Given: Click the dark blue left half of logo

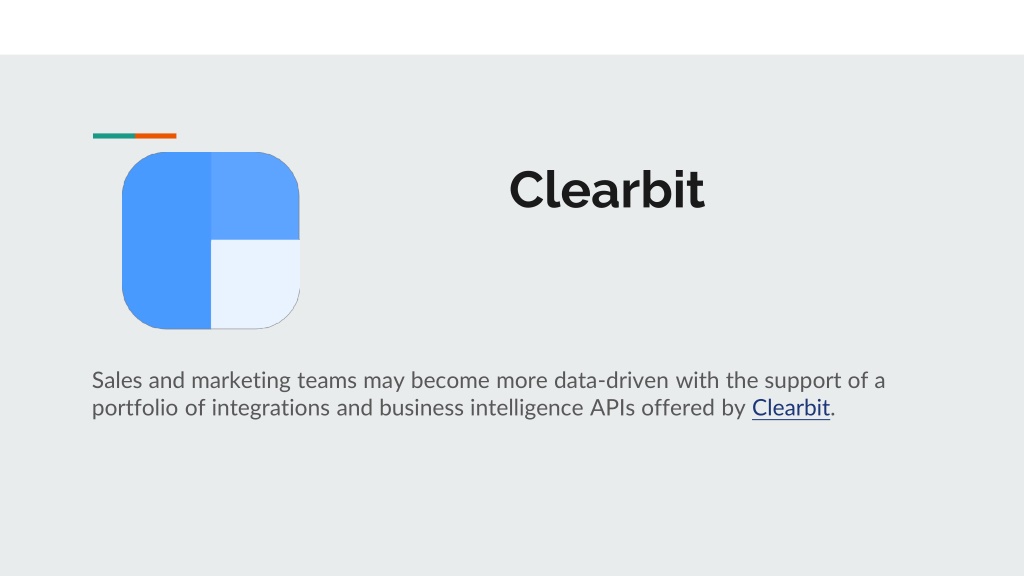Looking at the screenshot, I should point(167,240).
